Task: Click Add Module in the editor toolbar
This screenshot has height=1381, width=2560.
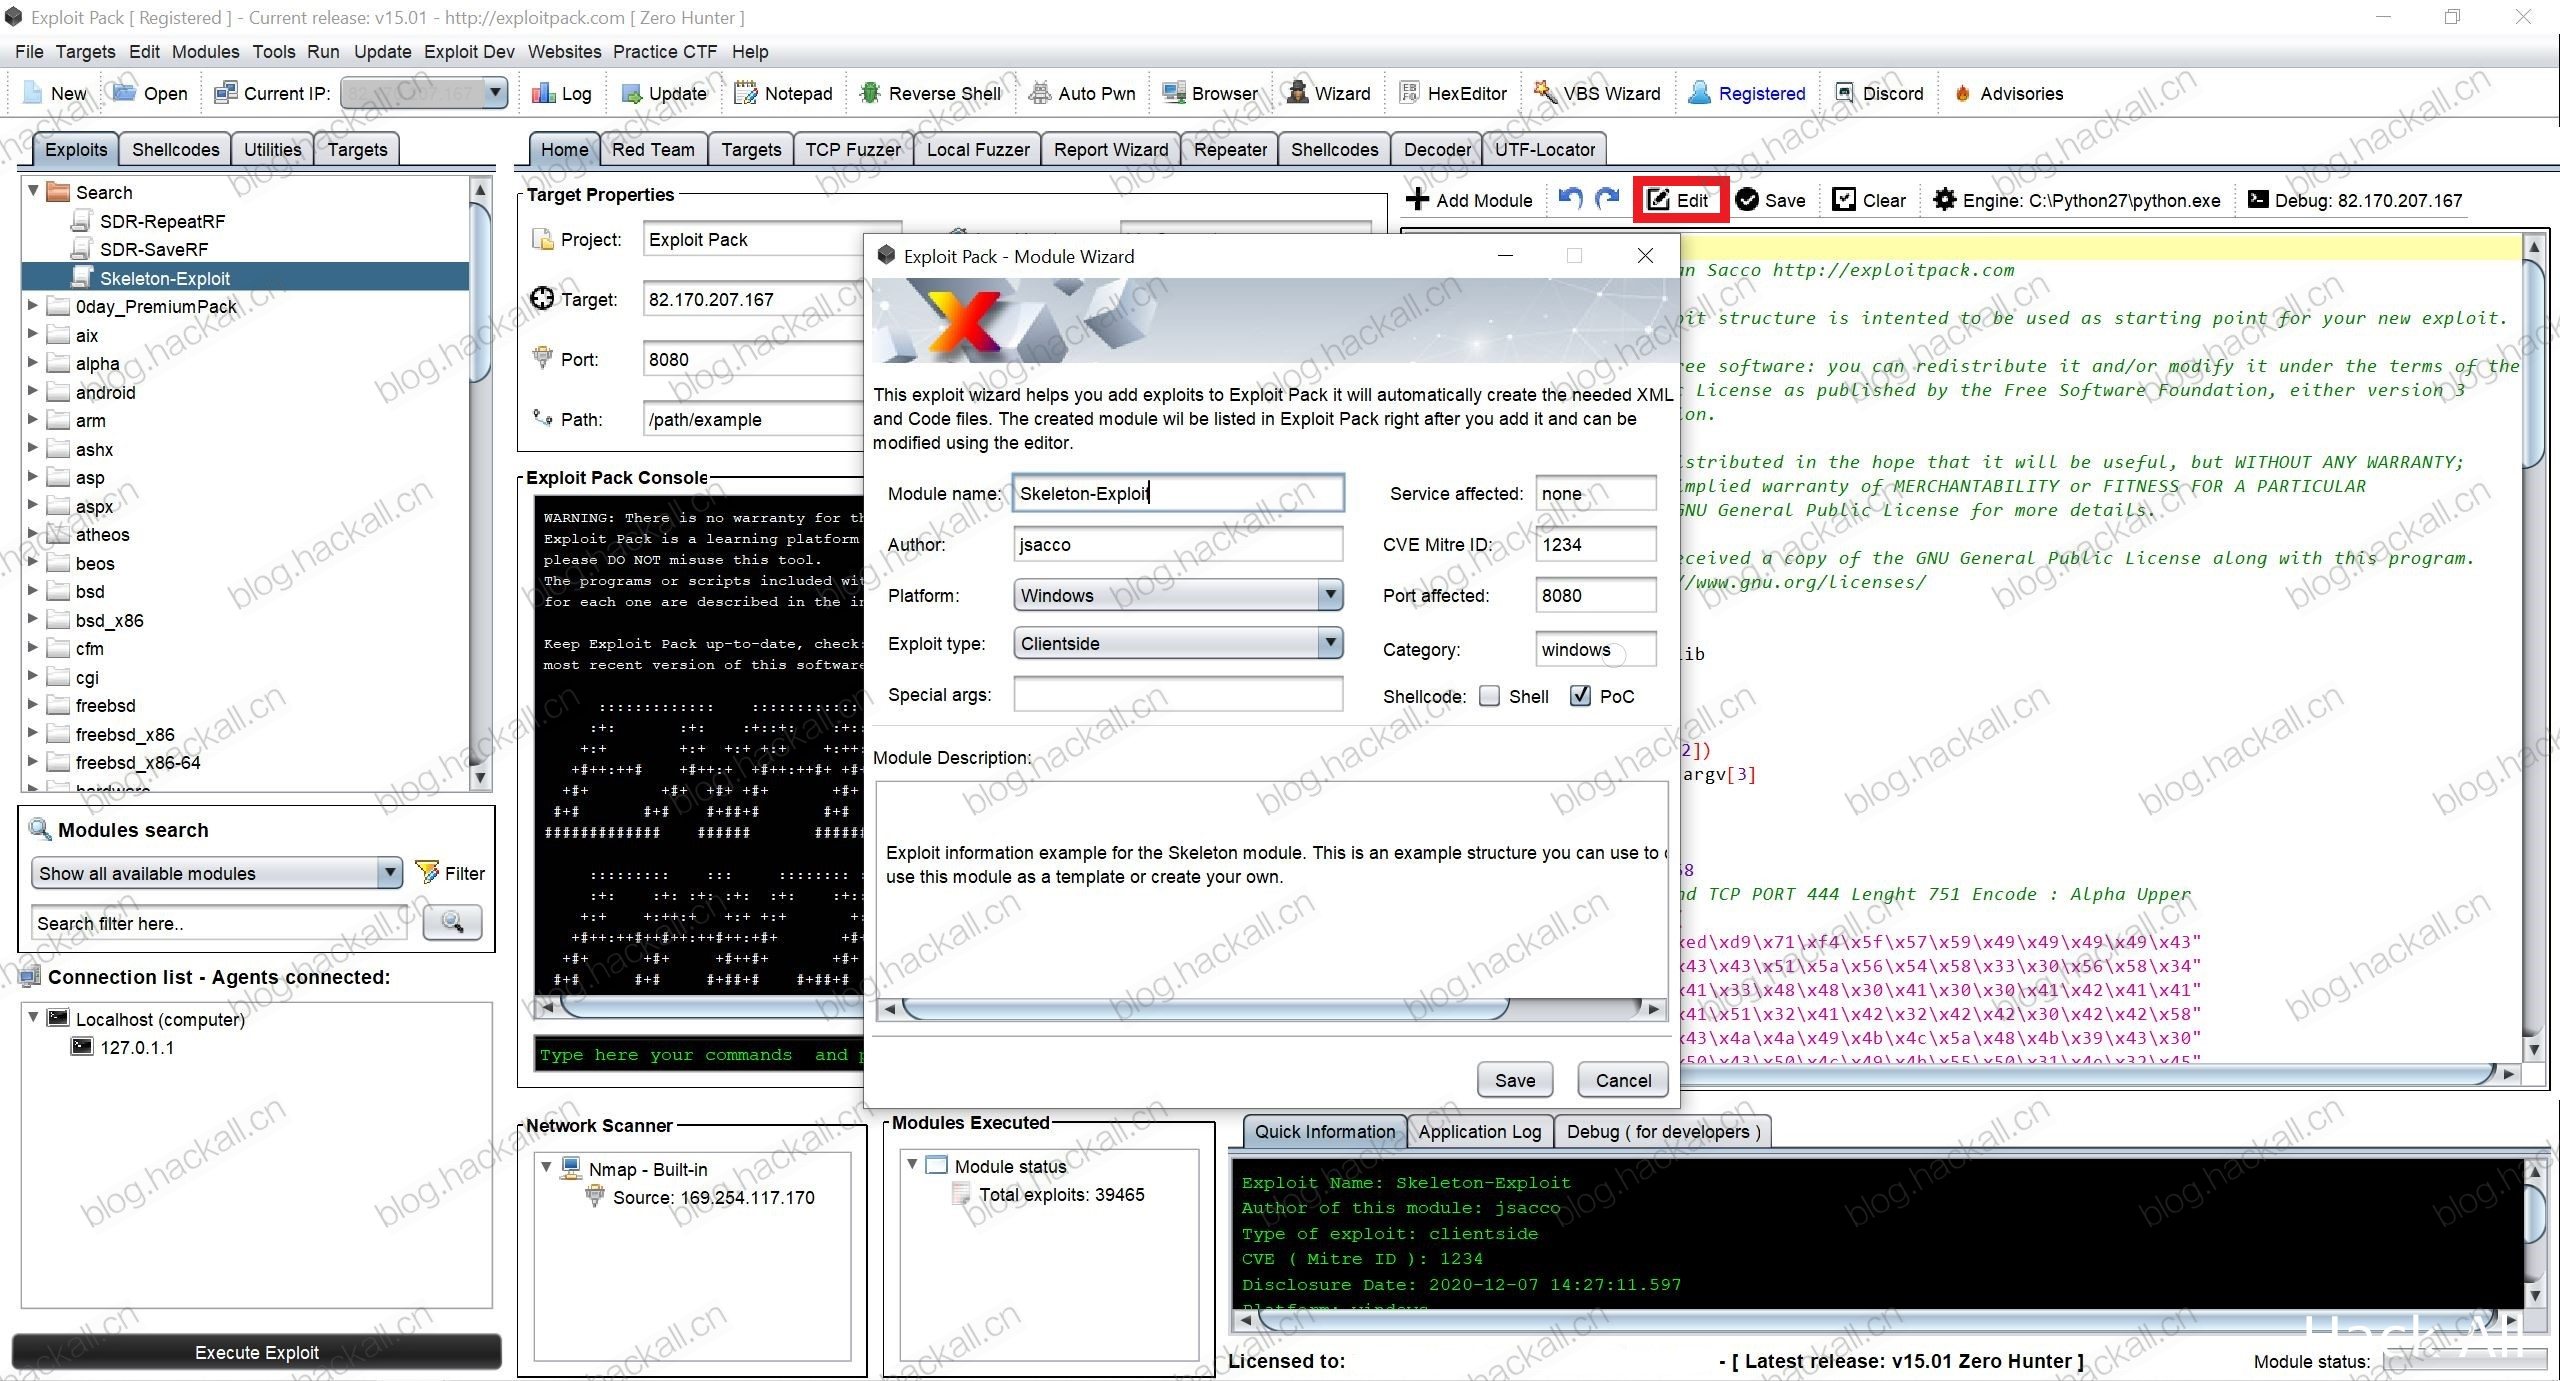Action: pos(1469,200)
